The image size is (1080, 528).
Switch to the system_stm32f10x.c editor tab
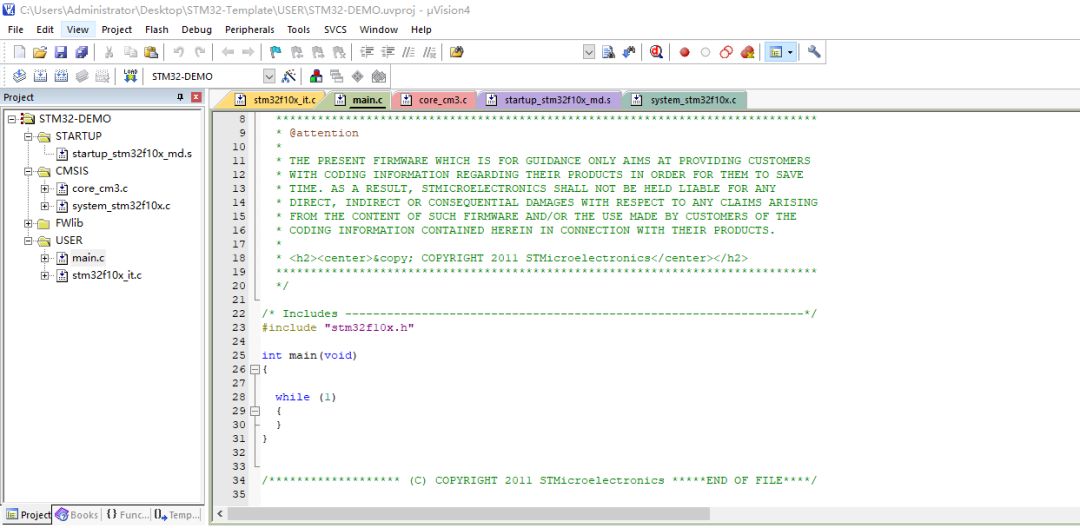(x=684, y=101)
